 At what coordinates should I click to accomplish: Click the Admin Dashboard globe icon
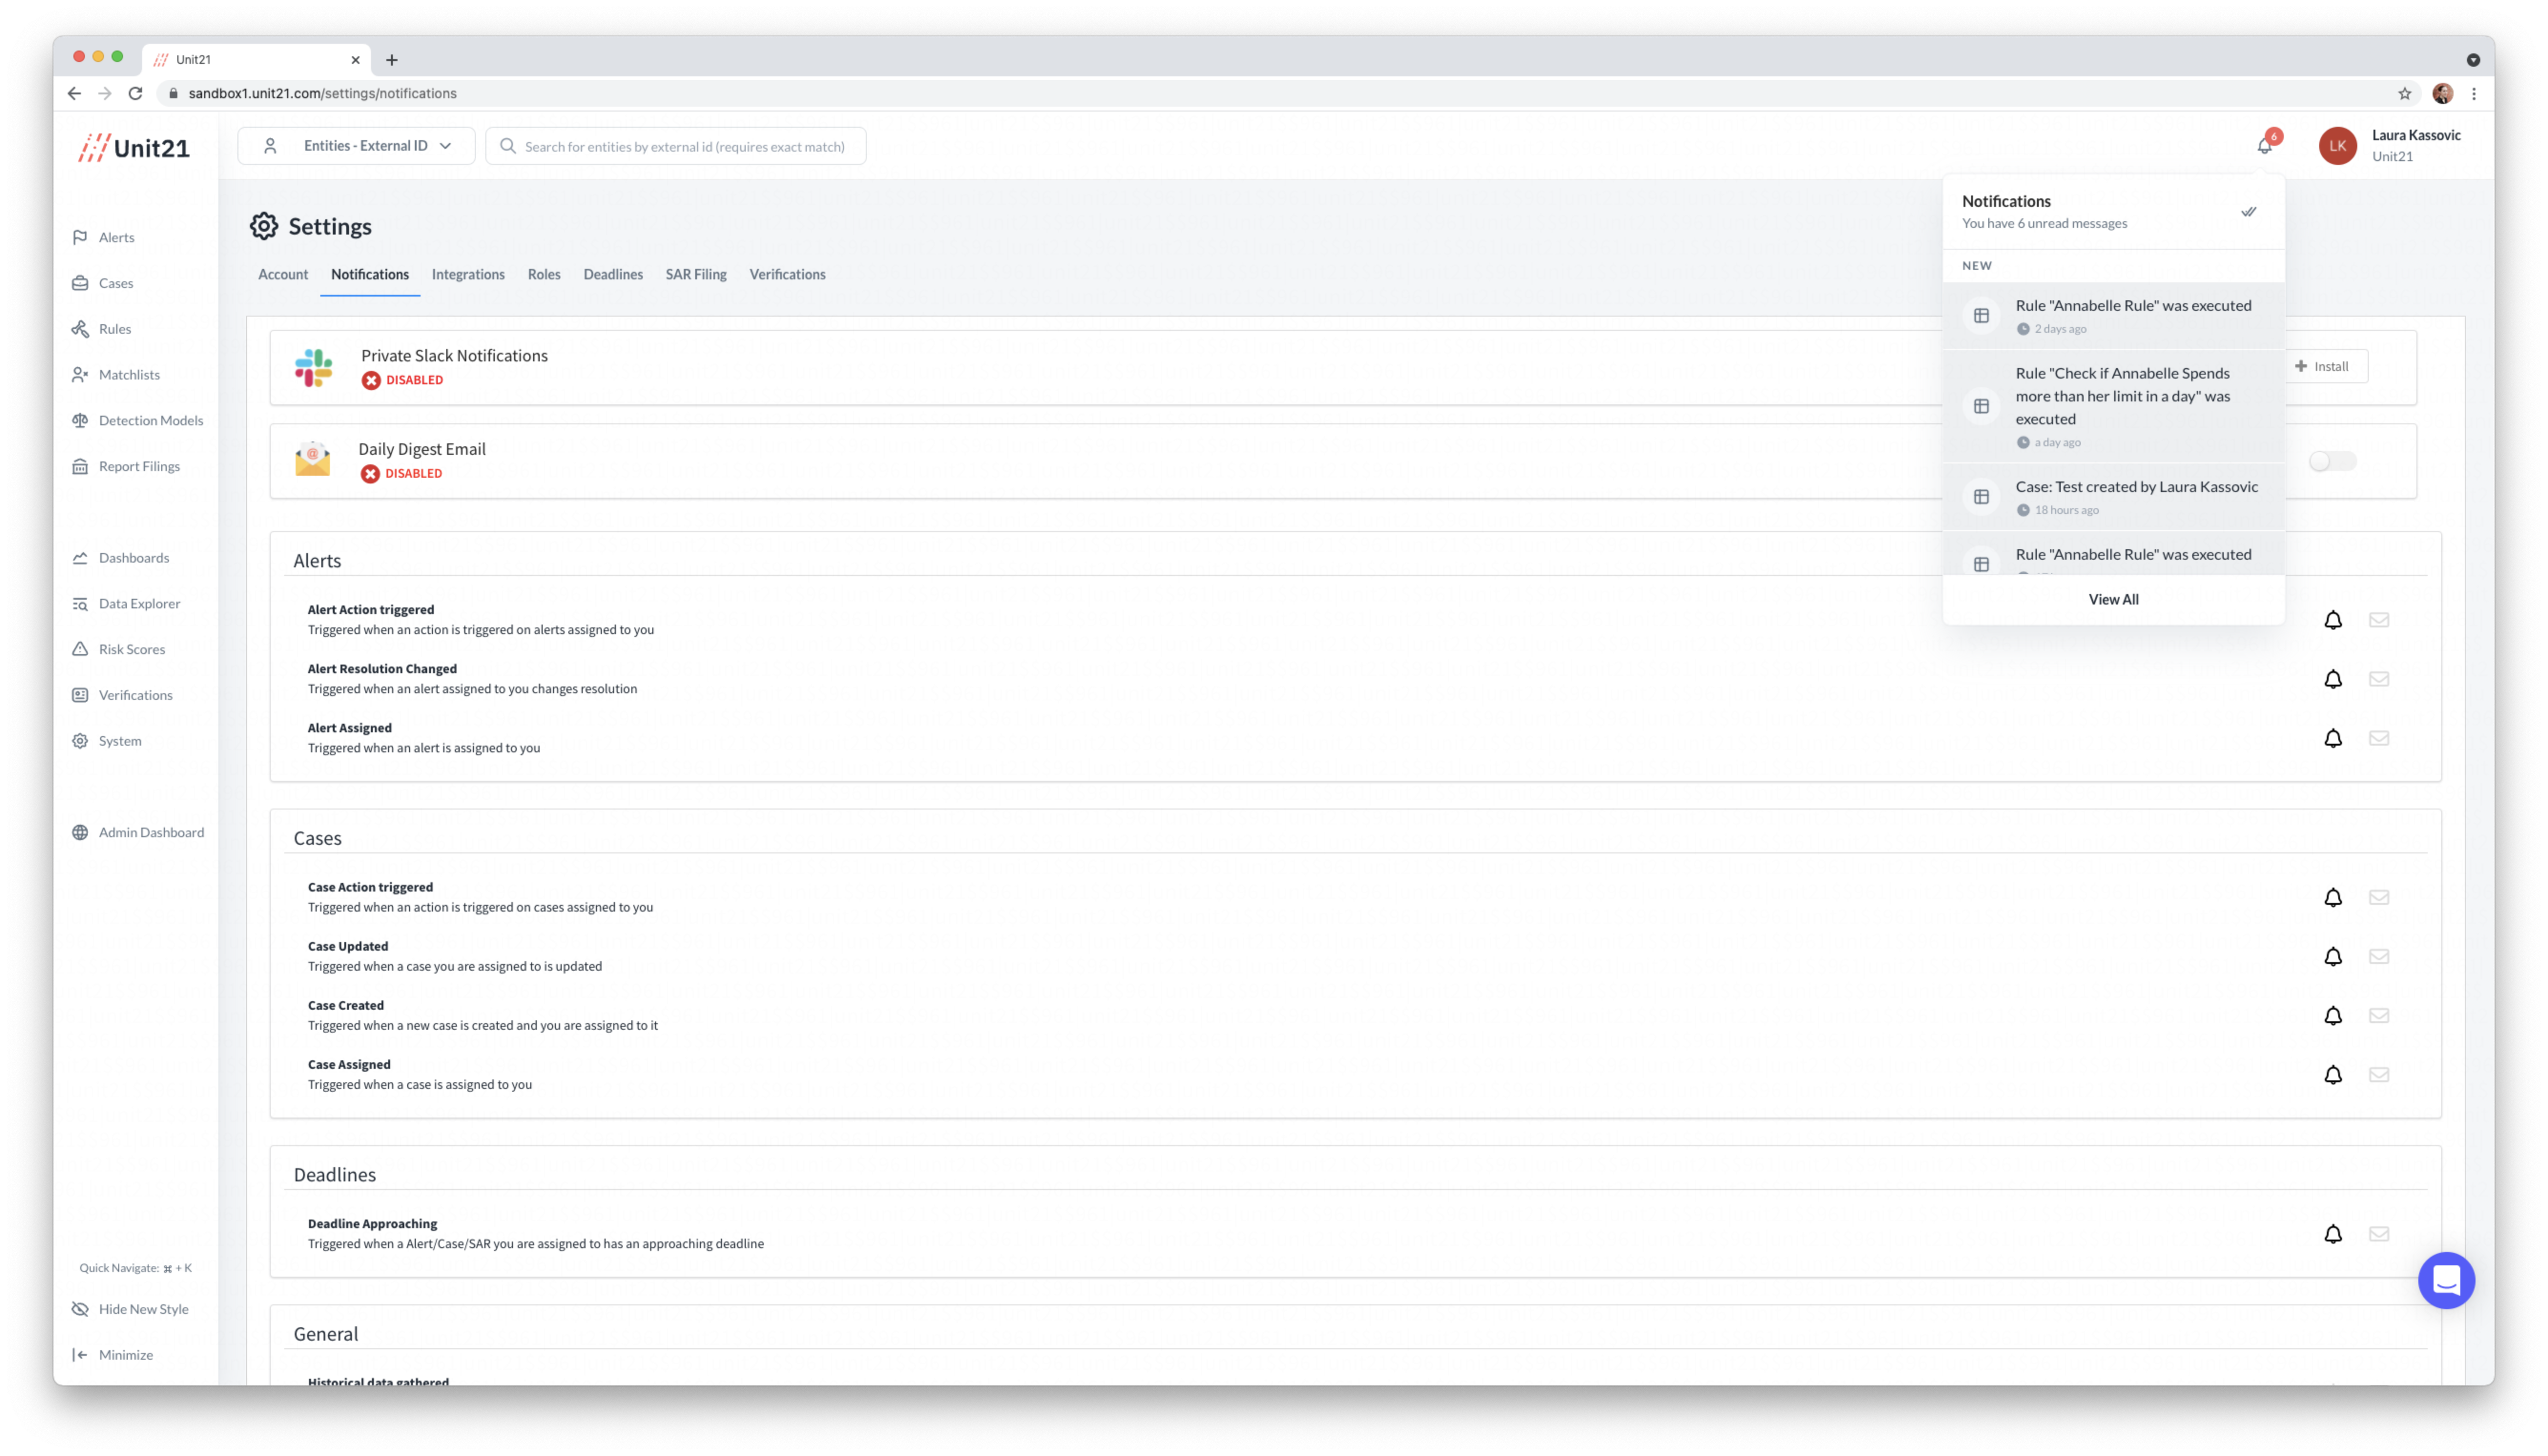(x=80, y=832)
